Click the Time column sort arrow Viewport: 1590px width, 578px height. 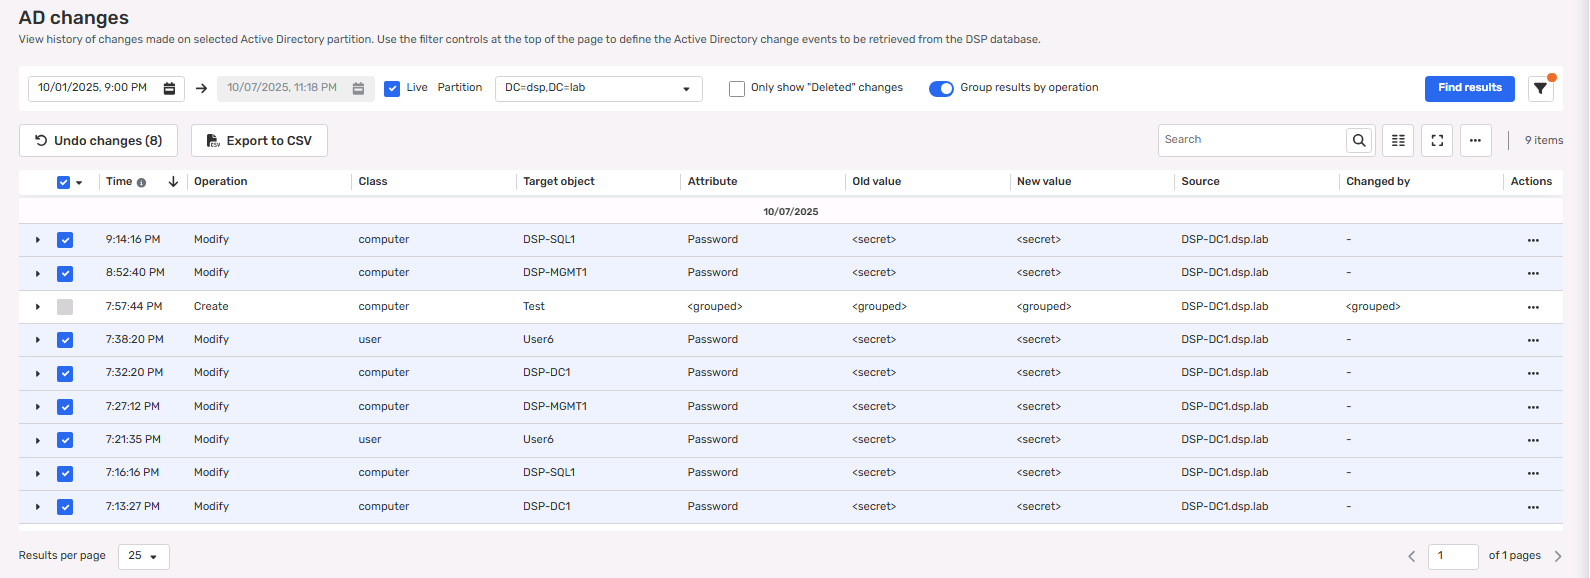[x=173, y=182]
